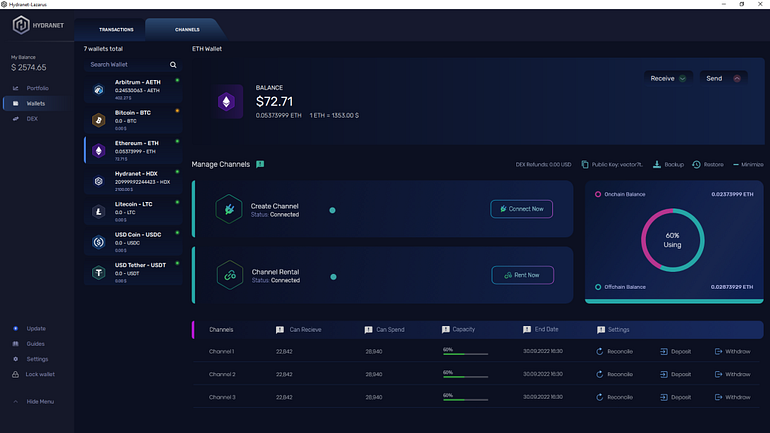Screen dimensions: 770x433
Task: Select the Hydranet - HDX wallet
Action: 133,181
